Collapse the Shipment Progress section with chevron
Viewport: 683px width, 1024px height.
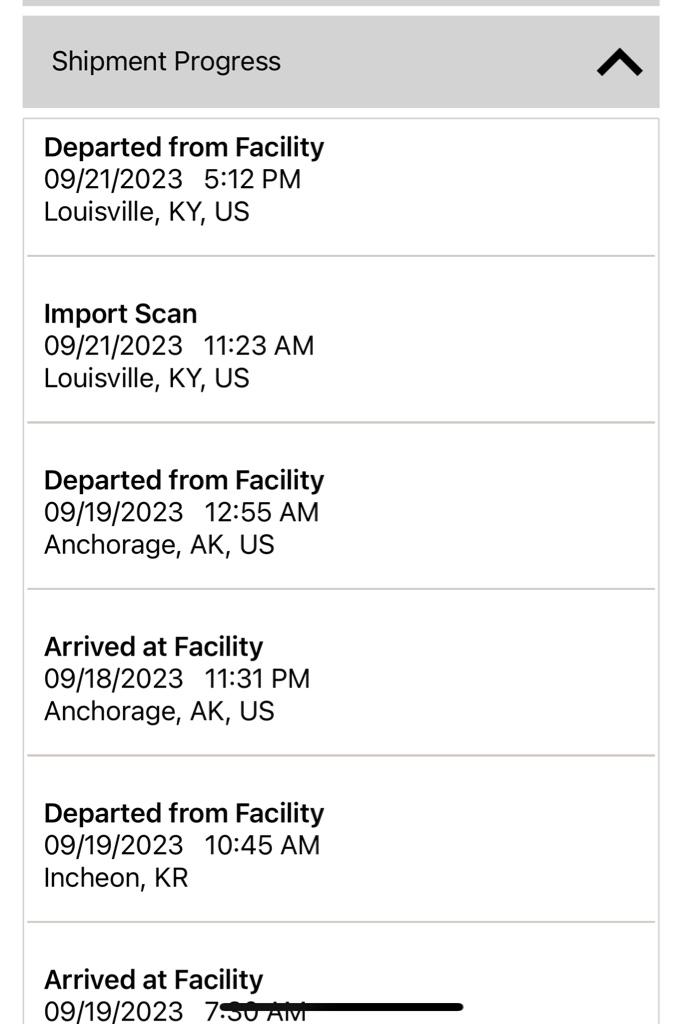(x=619, y=63)
